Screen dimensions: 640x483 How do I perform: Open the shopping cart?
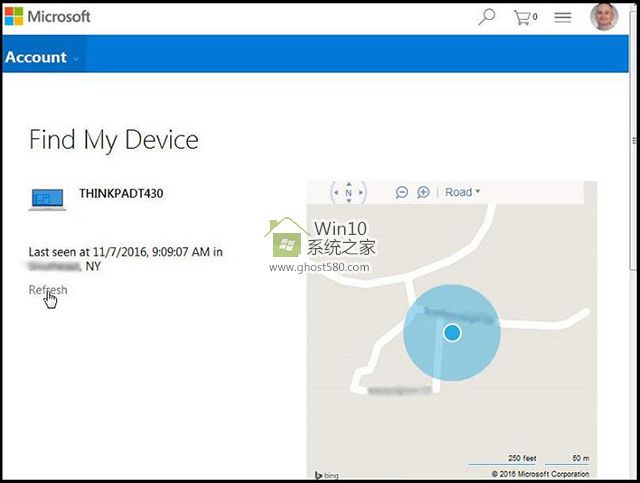(x=525, y=17)
